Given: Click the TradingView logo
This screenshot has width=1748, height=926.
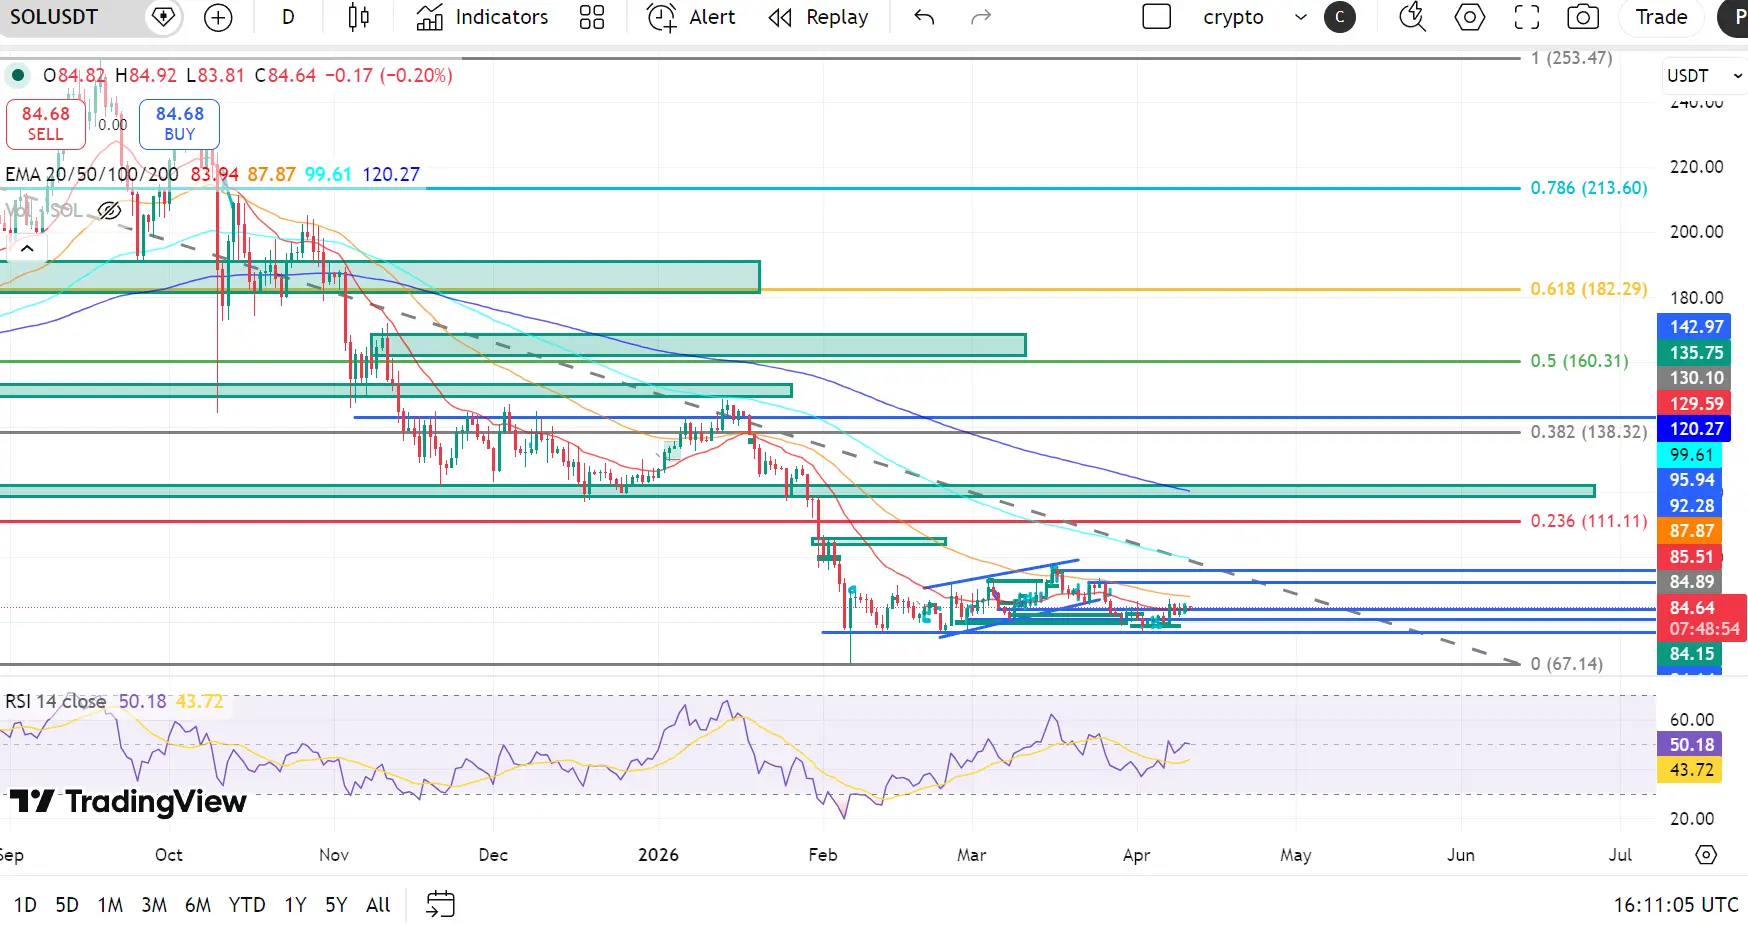Looking at the screenshot, I should point(128,801).
